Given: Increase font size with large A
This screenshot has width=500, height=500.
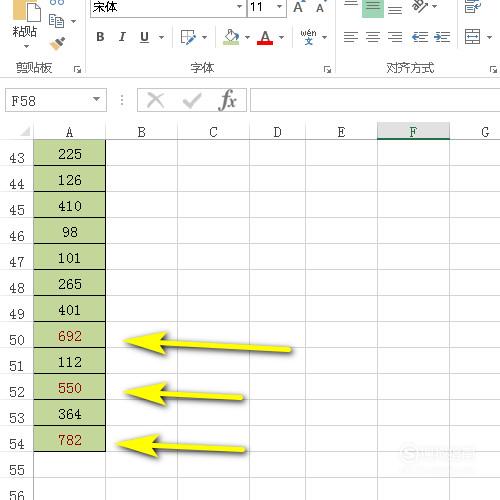Looking at the screenshot, I should [299, 7].
